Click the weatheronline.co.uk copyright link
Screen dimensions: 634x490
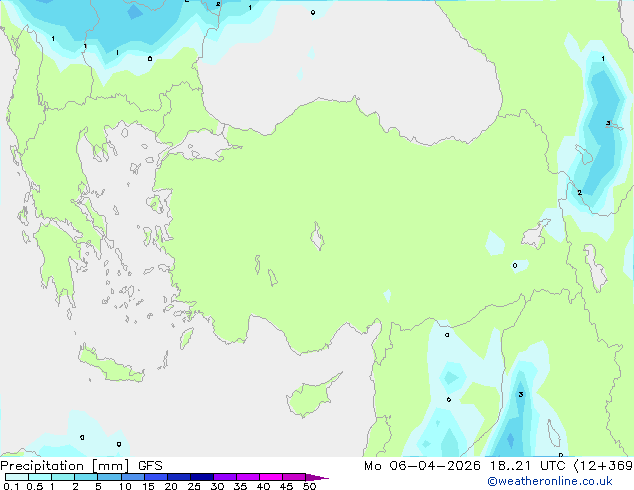(x=549, y=481)
